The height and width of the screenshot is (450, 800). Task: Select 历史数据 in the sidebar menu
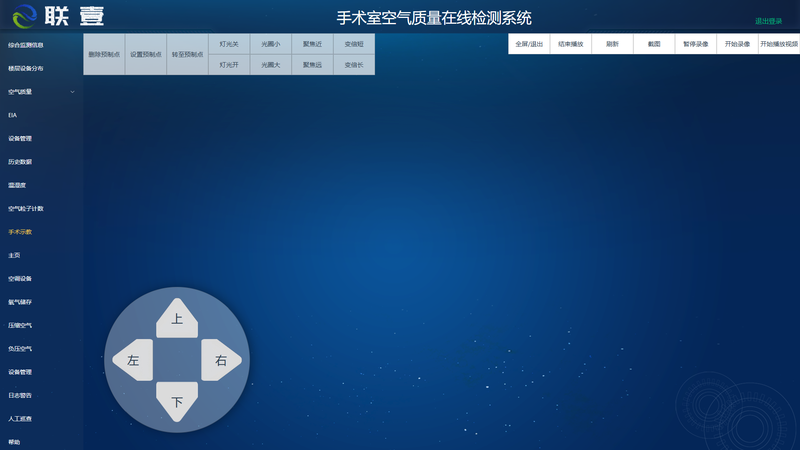coord(21,162)
